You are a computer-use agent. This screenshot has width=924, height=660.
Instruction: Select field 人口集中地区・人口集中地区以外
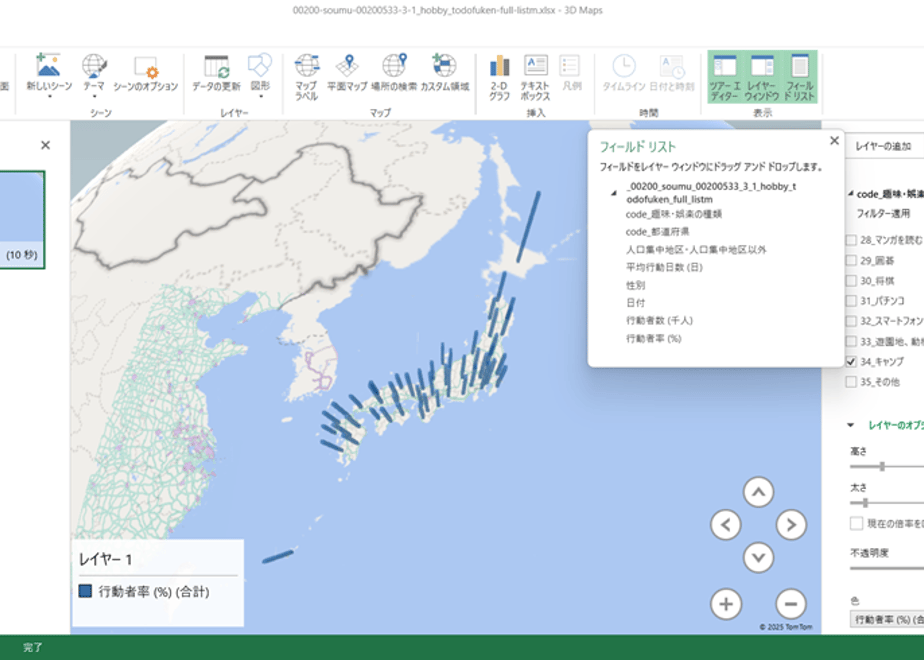click(696, 249)
